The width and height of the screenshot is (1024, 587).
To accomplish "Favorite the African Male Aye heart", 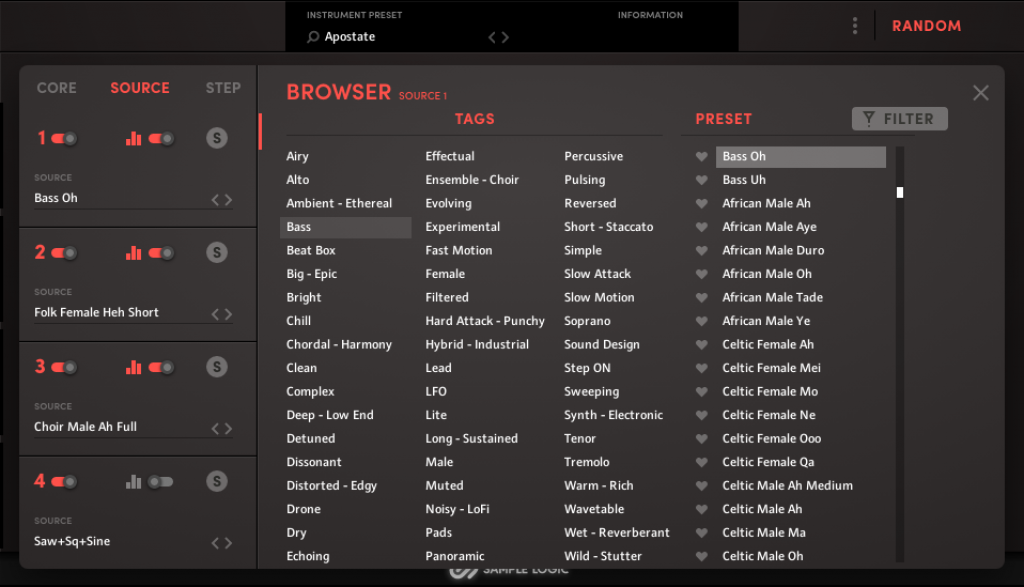I will (x=701, y=227).
